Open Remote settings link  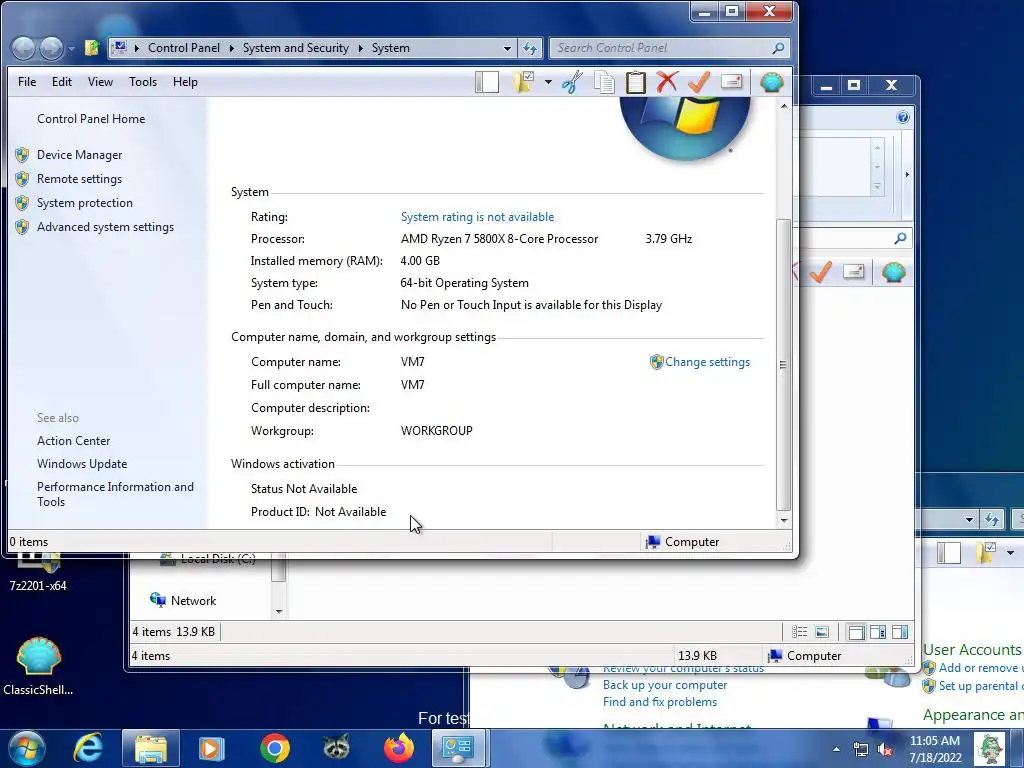79,179
